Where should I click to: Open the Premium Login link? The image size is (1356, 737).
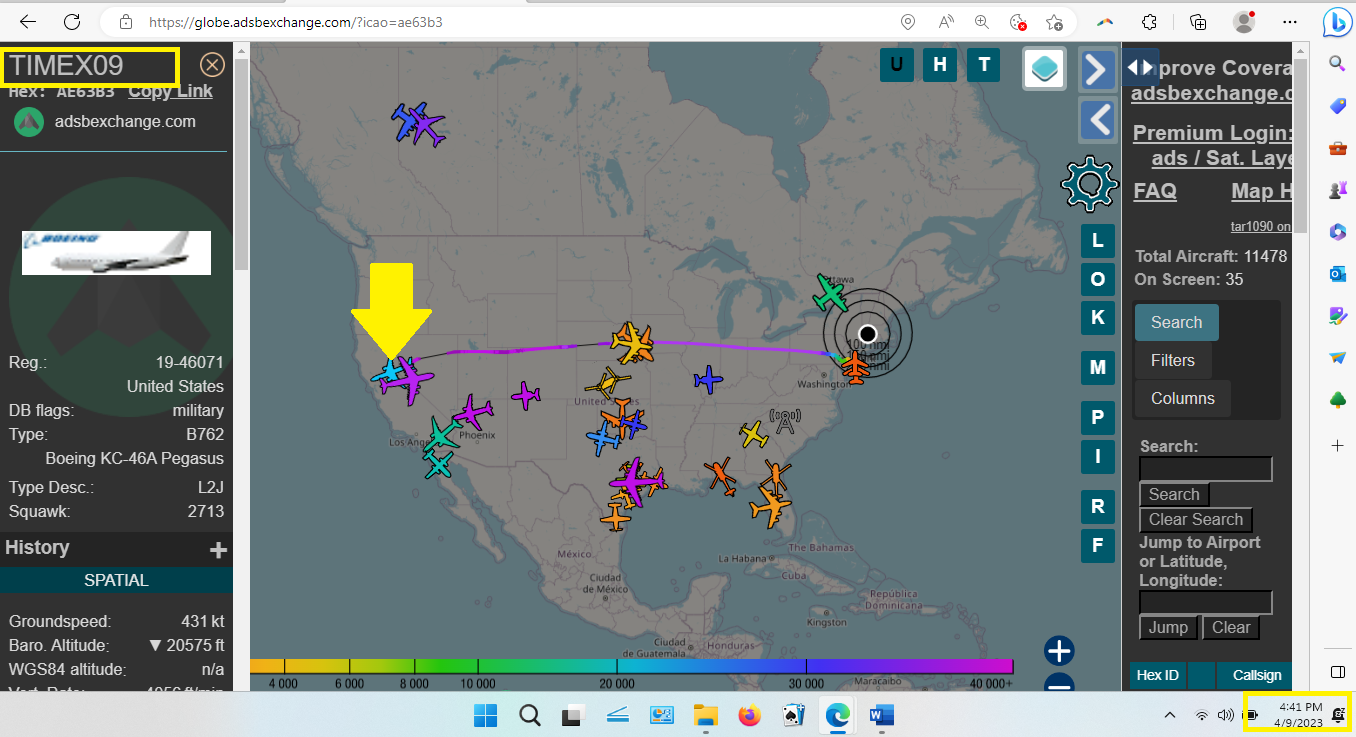[1212, 132]
